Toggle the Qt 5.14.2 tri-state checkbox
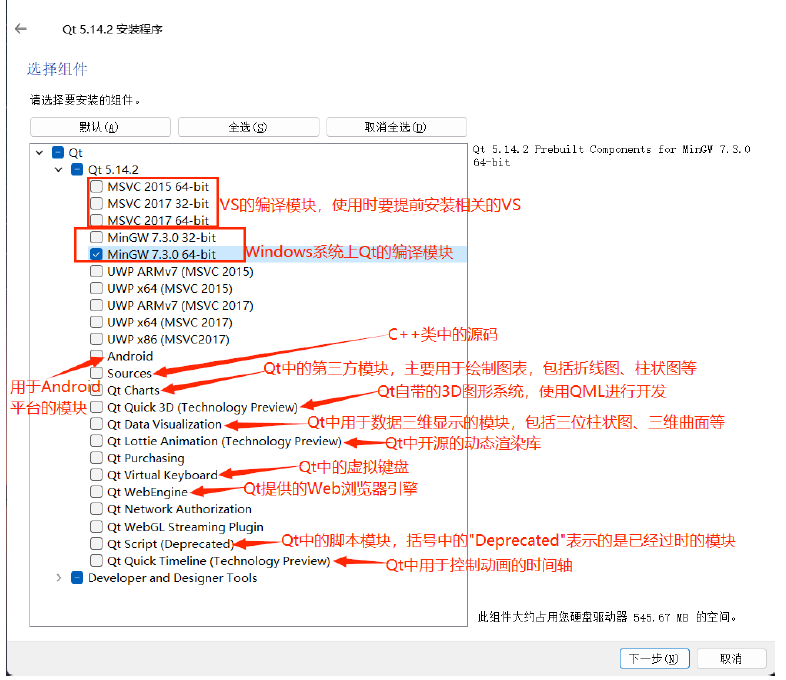786x680 pixels. point(77,169)
